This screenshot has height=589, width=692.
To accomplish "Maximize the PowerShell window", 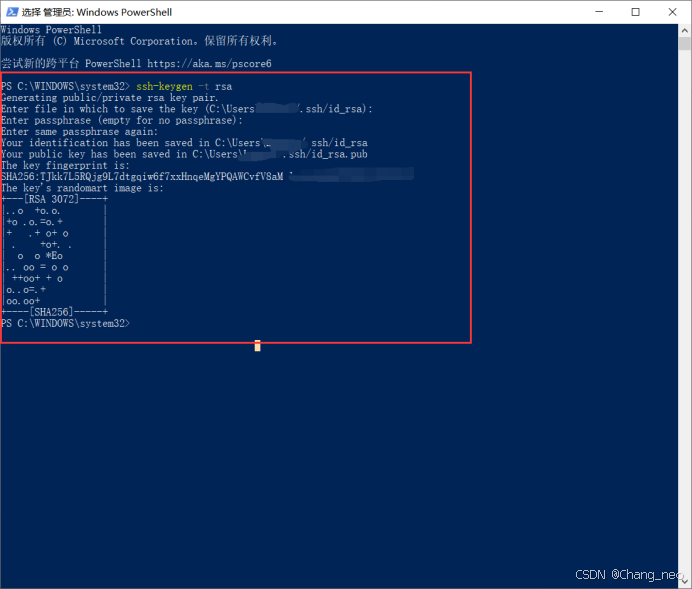I will [x=636, y=12].
